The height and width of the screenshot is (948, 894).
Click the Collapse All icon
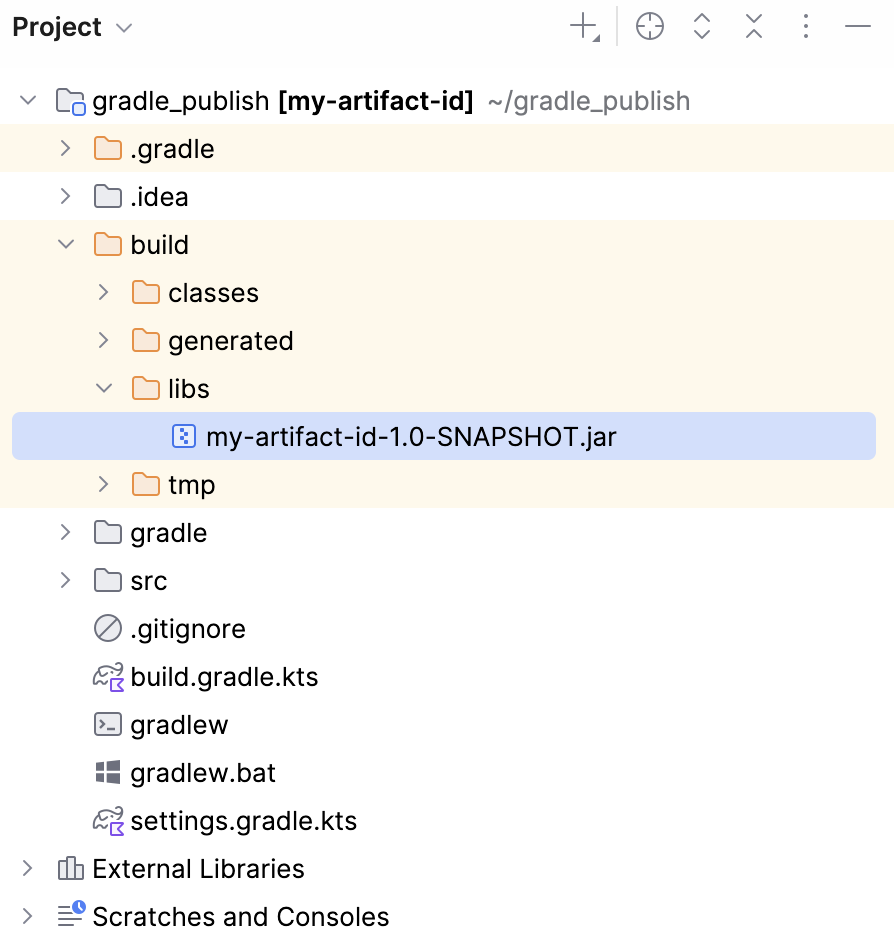[x=754, y=27]
